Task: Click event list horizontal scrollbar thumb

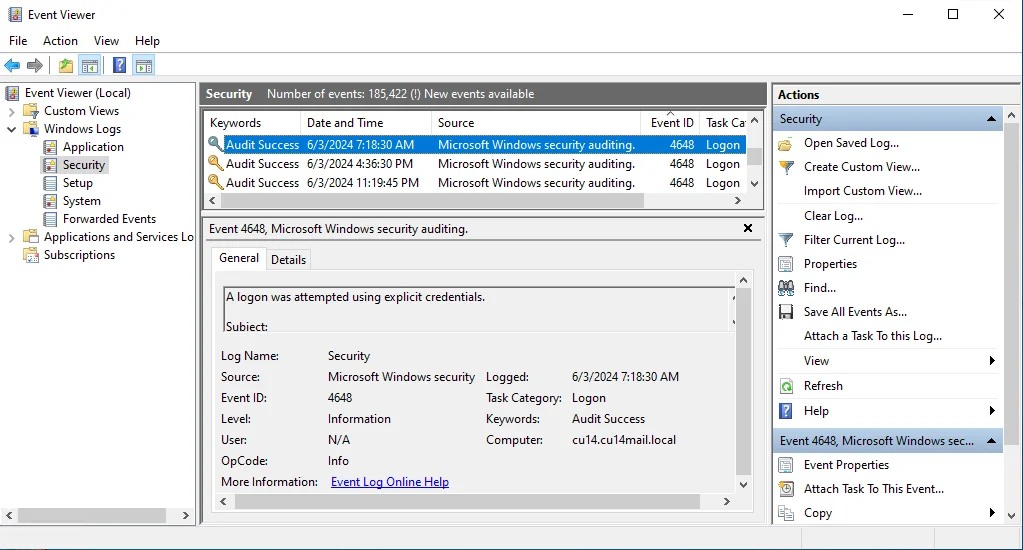Action: coord(431,200)
